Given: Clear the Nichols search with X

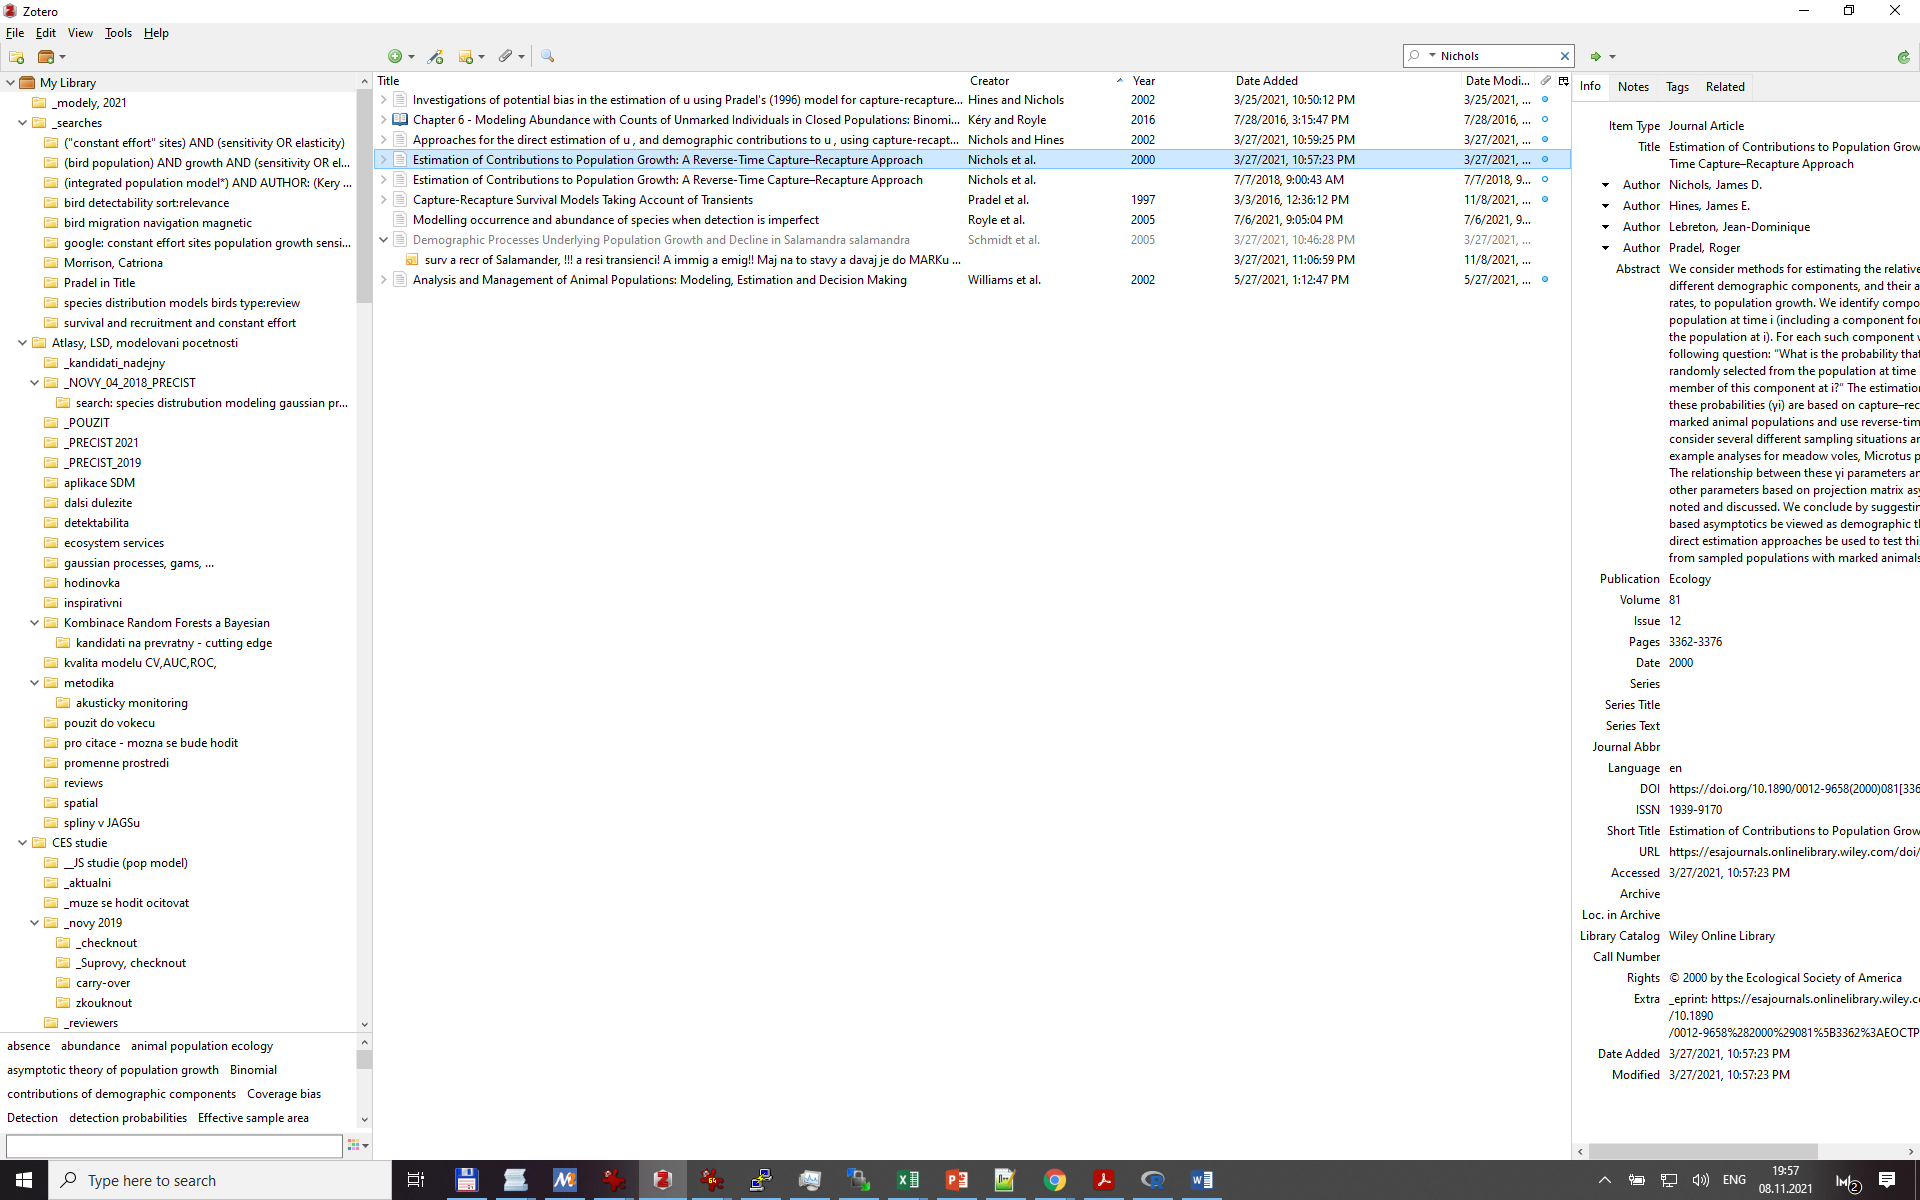Looking at the screenshot, I should click(x=1564, y=56).
